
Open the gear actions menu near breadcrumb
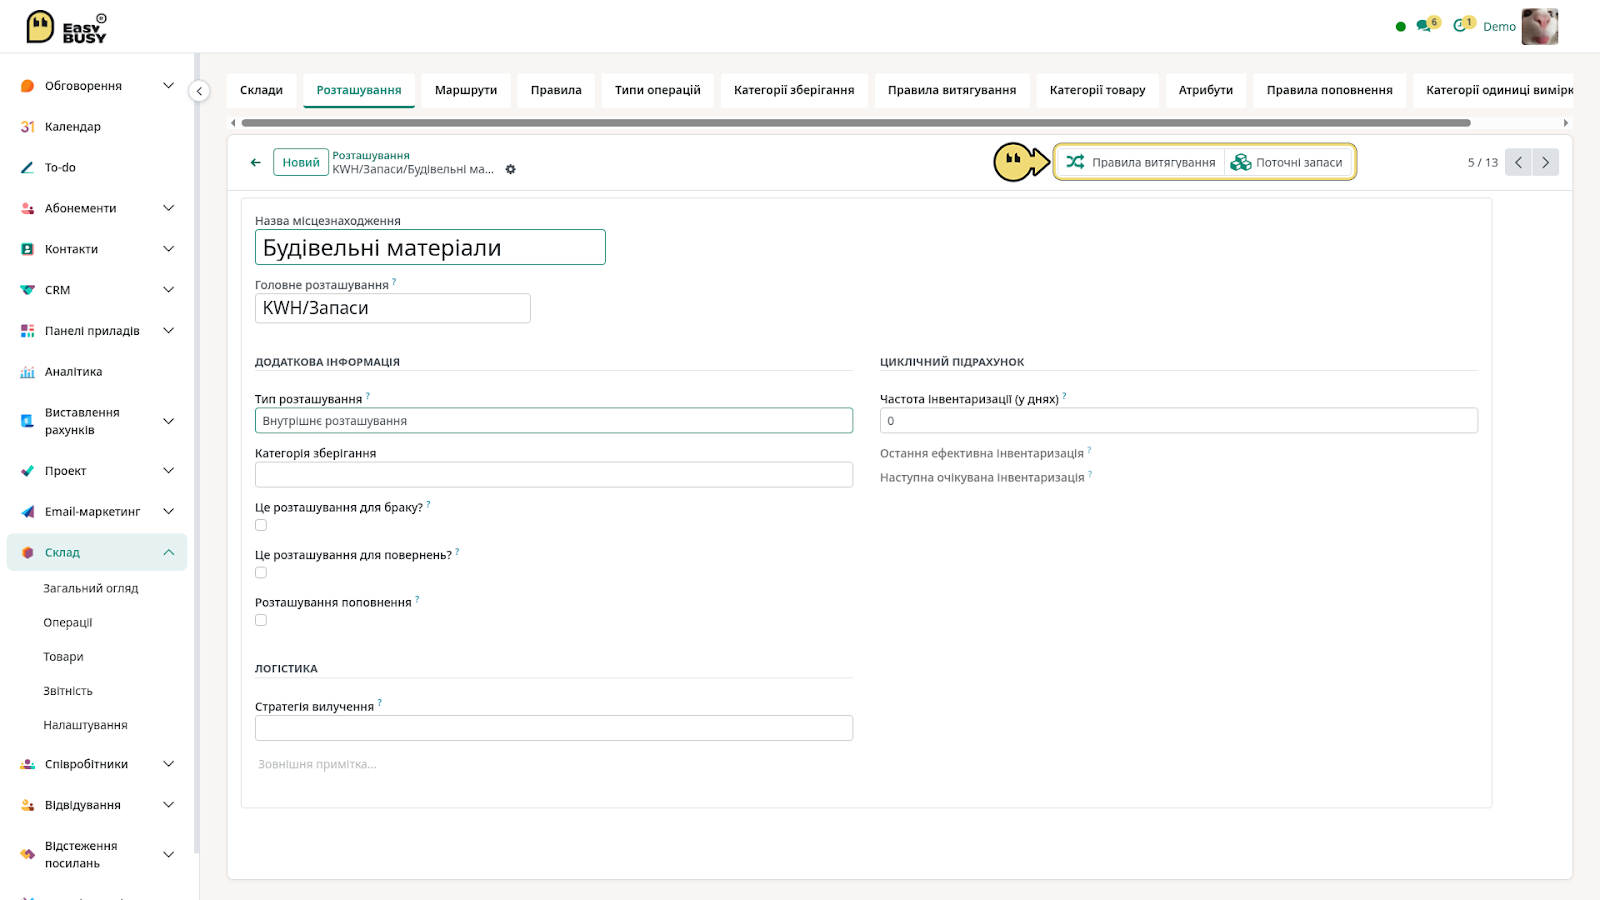[x=510, y=170]
